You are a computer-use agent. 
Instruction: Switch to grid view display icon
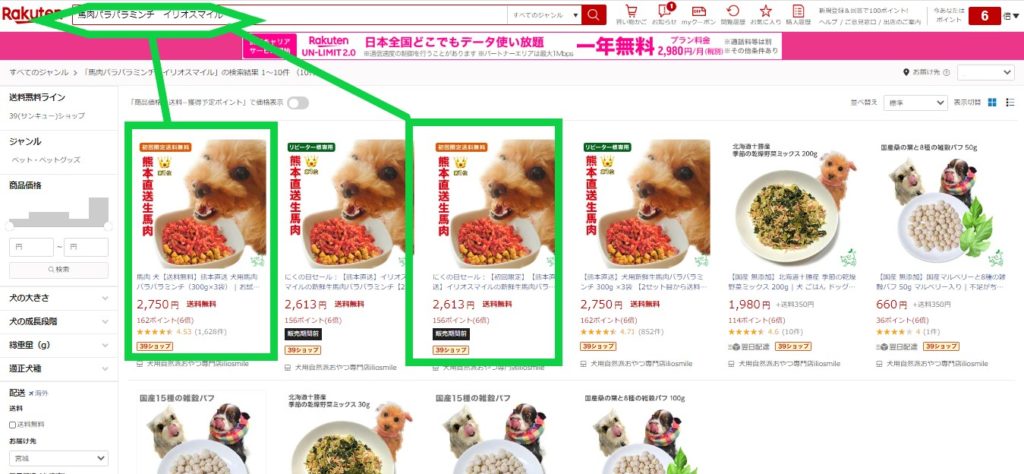coord(992,103)
